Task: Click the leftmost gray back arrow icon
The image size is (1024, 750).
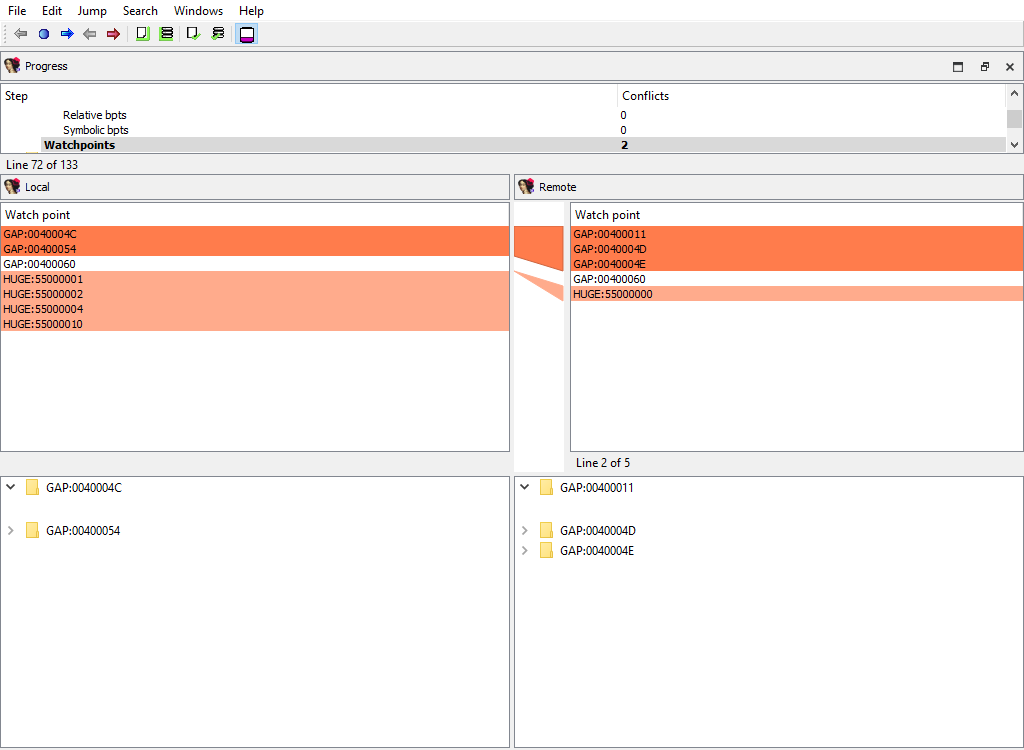Action: [x=19, y=33]
